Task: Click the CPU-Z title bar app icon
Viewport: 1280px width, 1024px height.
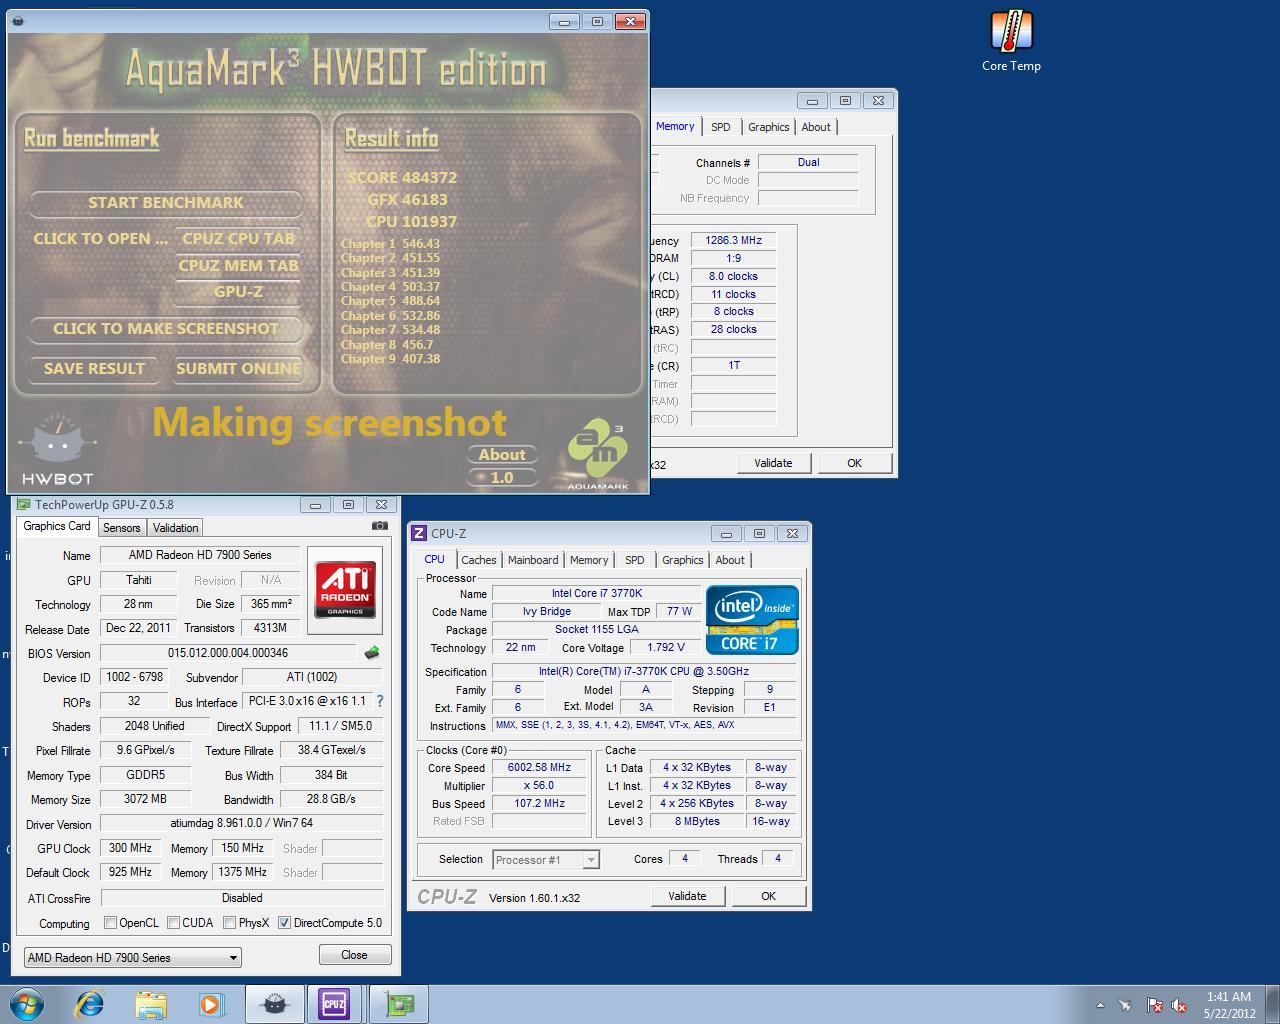Action: pyautogui.click(x=419, y=533)
